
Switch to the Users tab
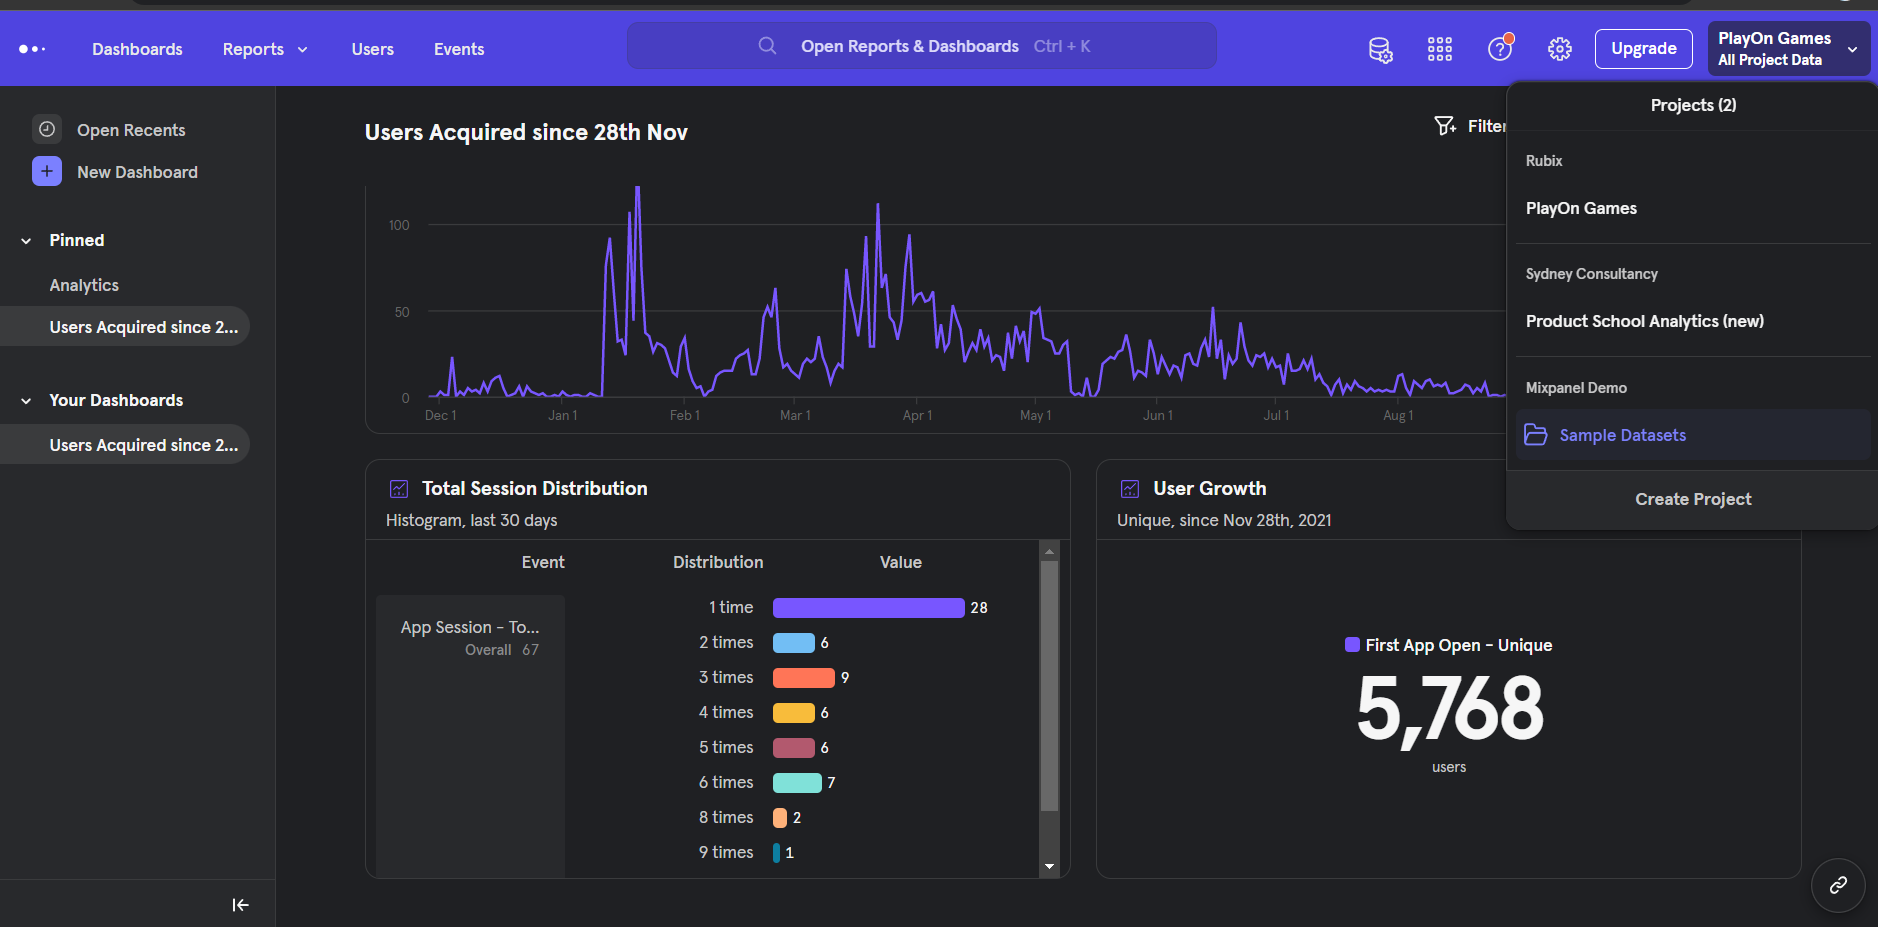tap(372, 48)
